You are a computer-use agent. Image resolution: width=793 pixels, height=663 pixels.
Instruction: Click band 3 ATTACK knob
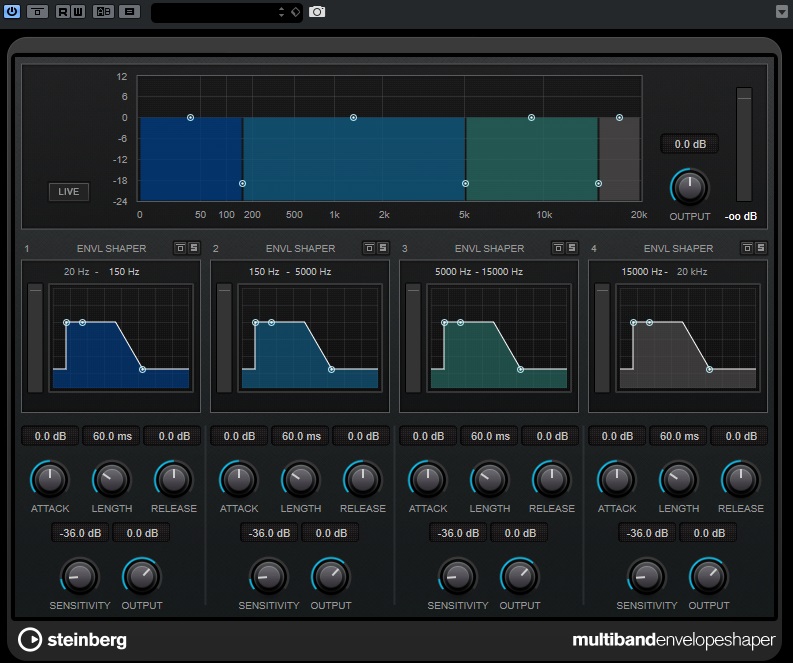[x=428, y=479]
